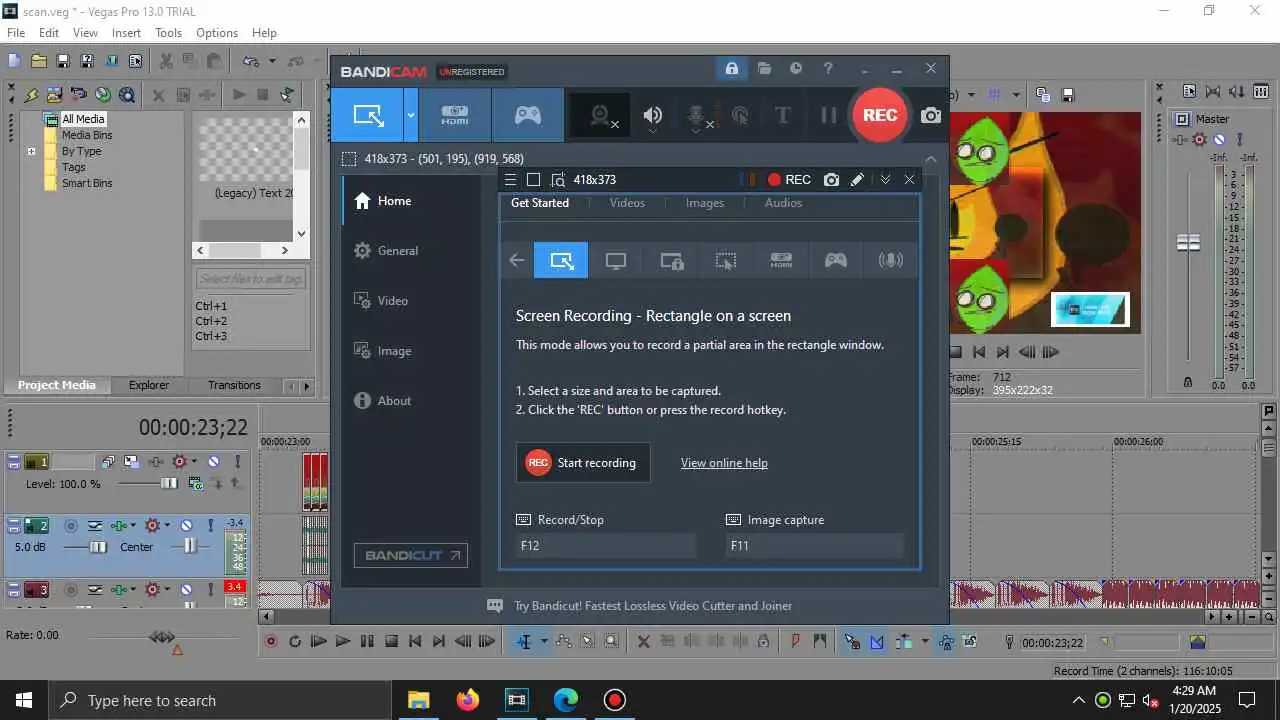1280x720 pixels.
Task: Click the Bandicut button
Action: 410,555
